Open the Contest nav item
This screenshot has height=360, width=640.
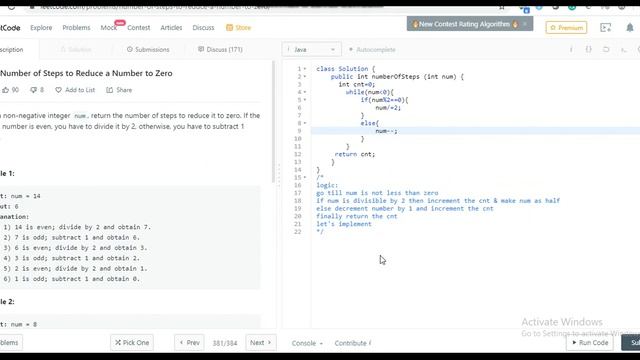coord(139,28)
